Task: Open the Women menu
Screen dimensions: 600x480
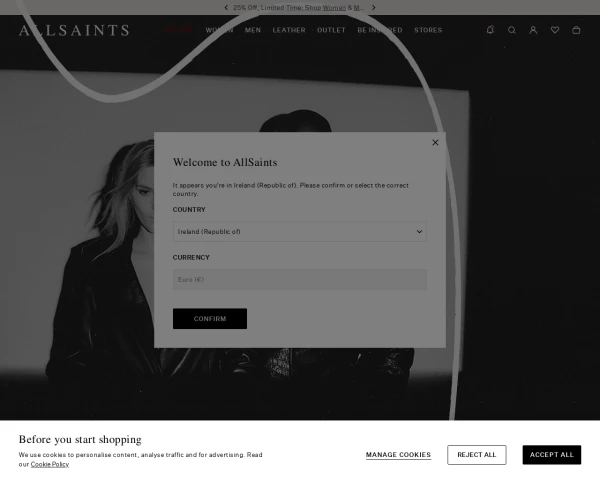Action: pyautogui.click(x=219, y=30)
